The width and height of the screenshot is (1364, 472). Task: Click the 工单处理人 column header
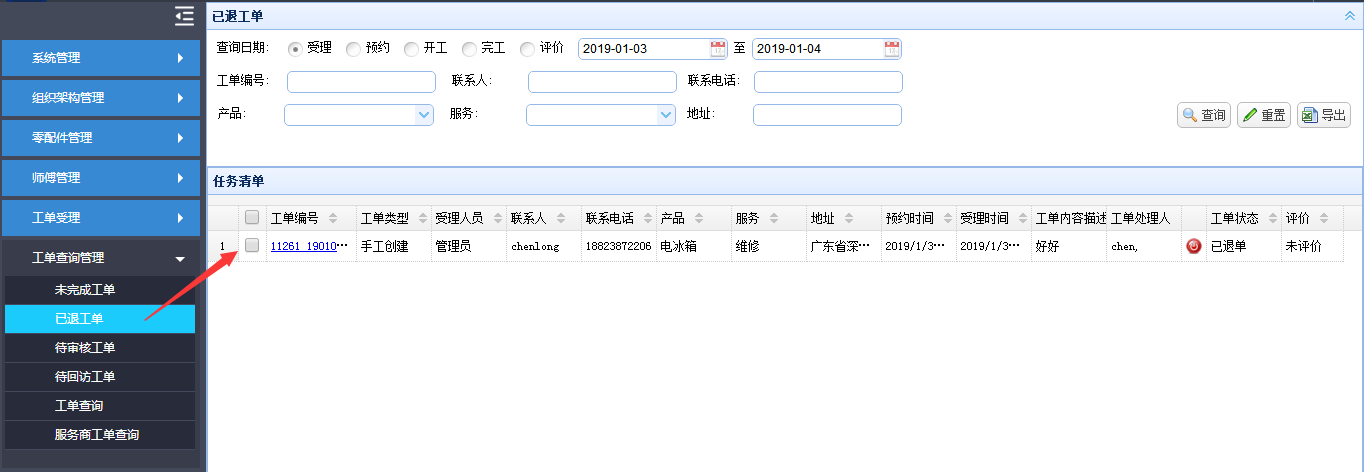[x=1144, y=218]
